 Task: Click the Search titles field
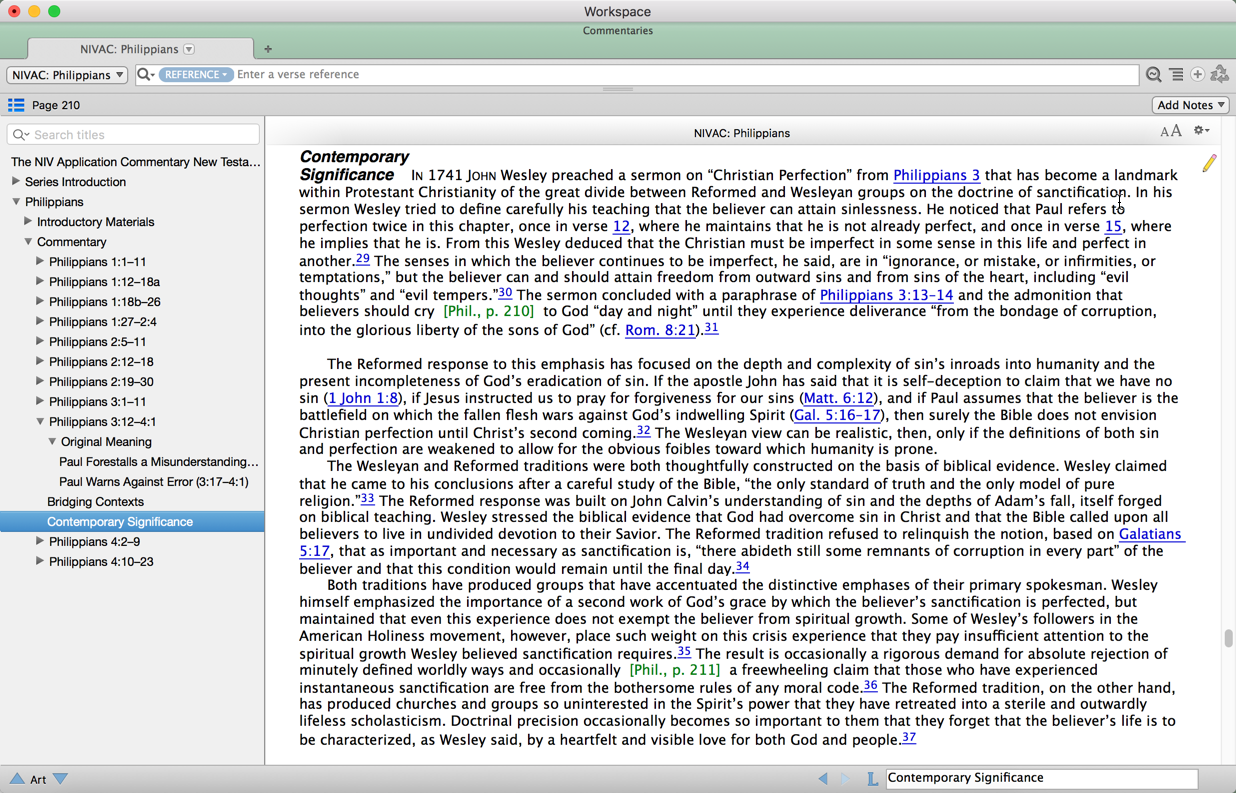point(133,135)
